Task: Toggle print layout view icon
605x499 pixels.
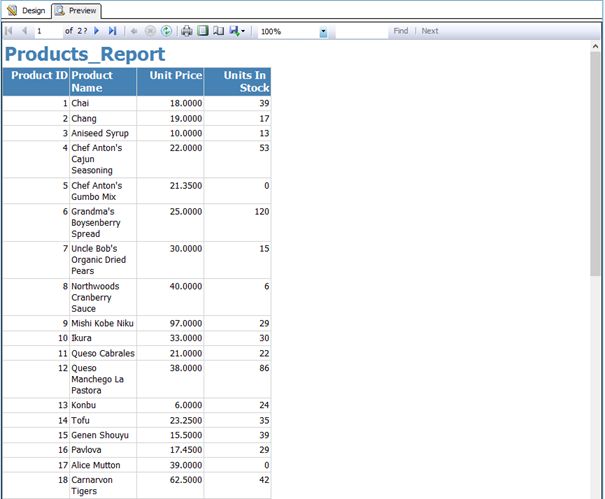Action: (x=203, y=31)
